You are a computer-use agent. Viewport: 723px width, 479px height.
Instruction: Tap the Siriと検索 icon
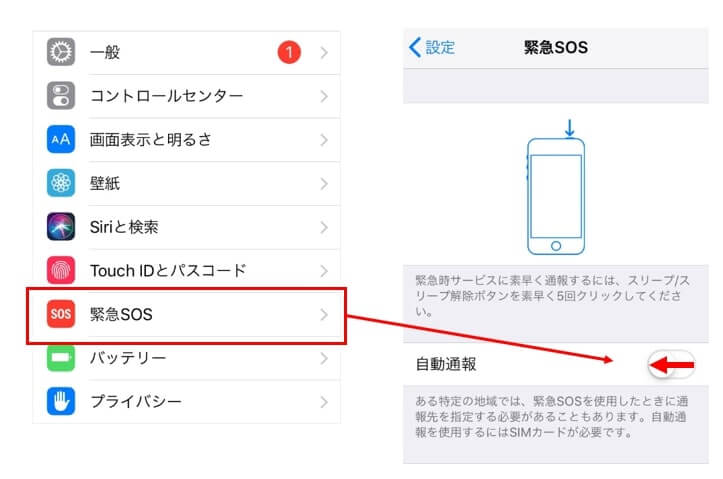tap(61, 227)
